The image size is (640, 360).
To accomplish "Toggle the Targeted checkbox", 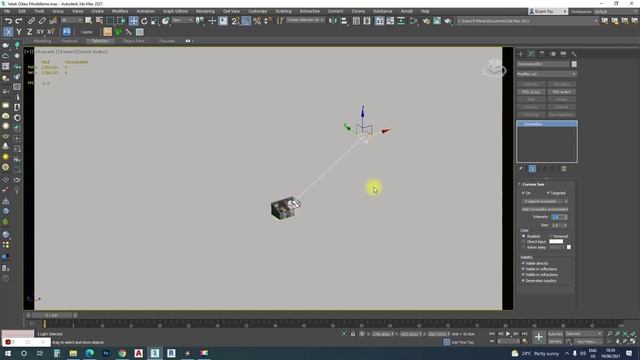I will click(548, 193).
